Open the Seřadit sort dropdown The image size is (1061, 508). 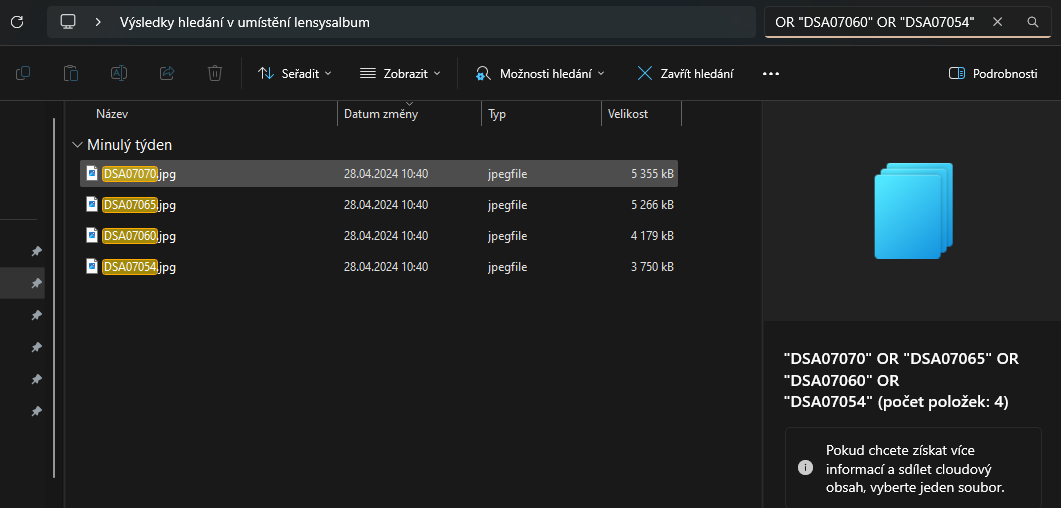(295, 74)
